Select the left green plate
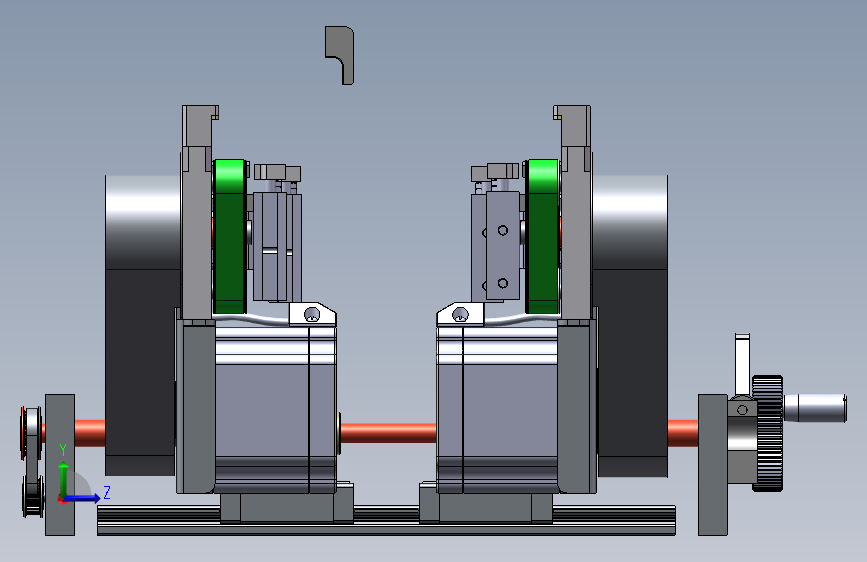Image resolution: width=867 pixels, height=562 pixels. click(x=229, y=237)
